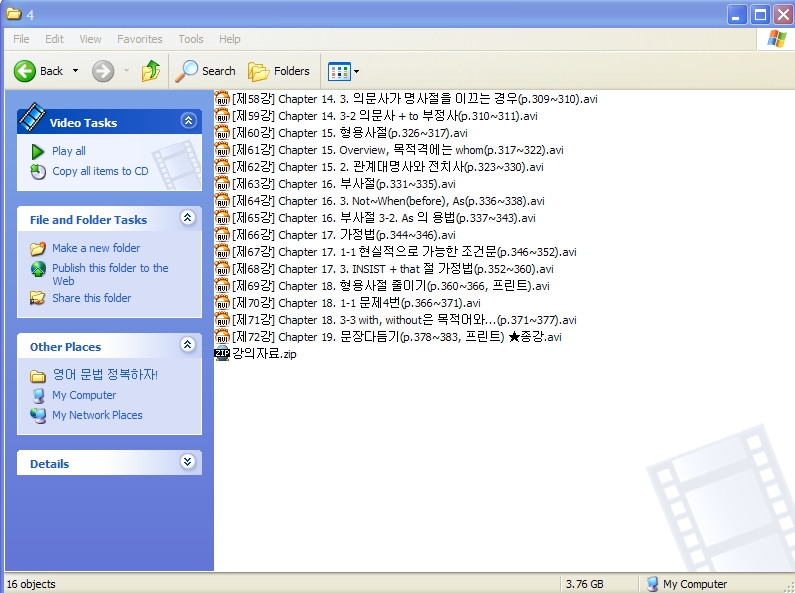795x593 pixels.
Task: Click Share this folder link
Action: tap(92, 298)
